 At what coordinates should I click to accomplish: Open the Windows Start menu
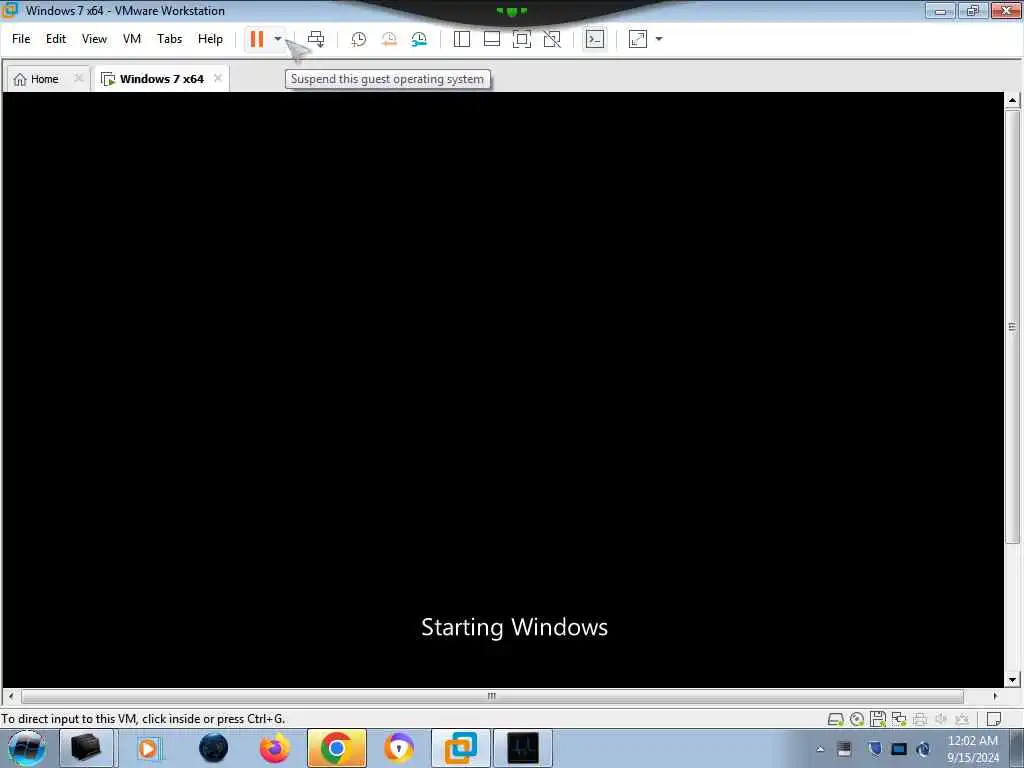point(27,748)
